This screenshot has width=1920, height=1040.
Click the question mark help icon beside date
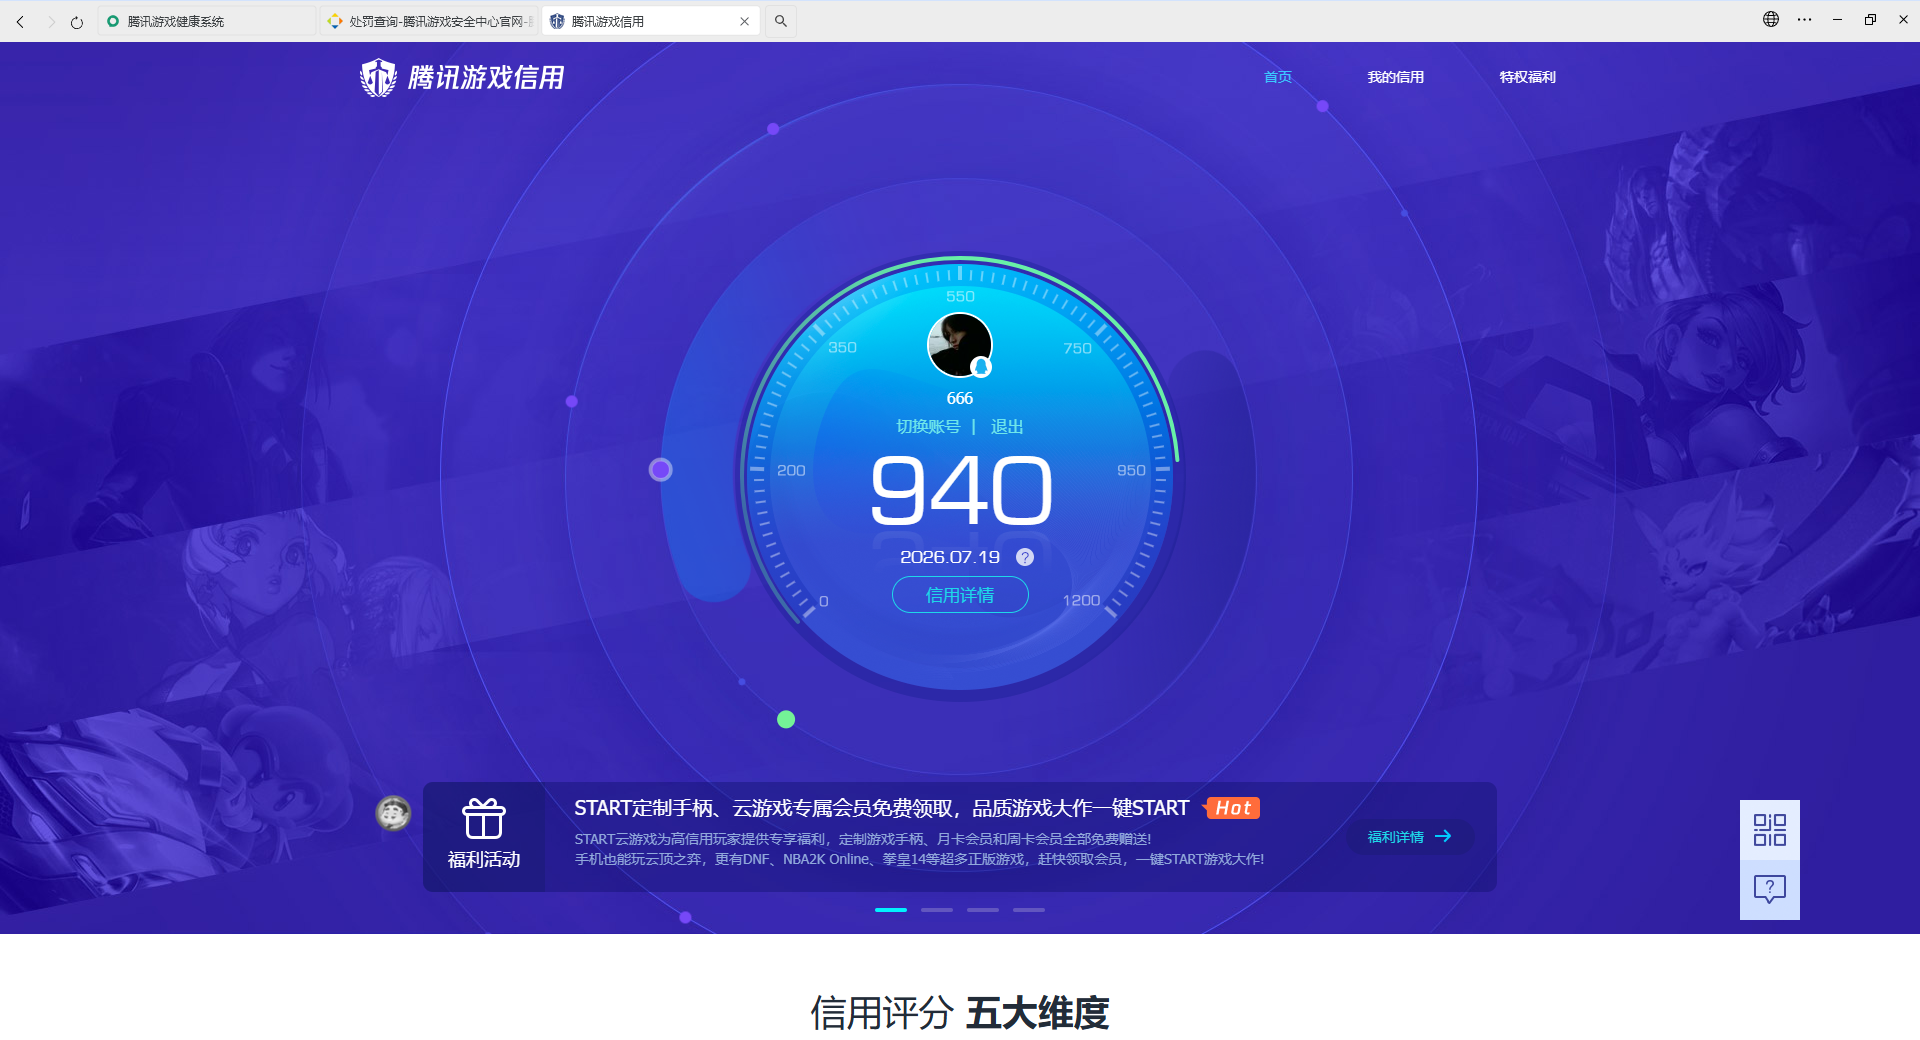[1025, 557]
